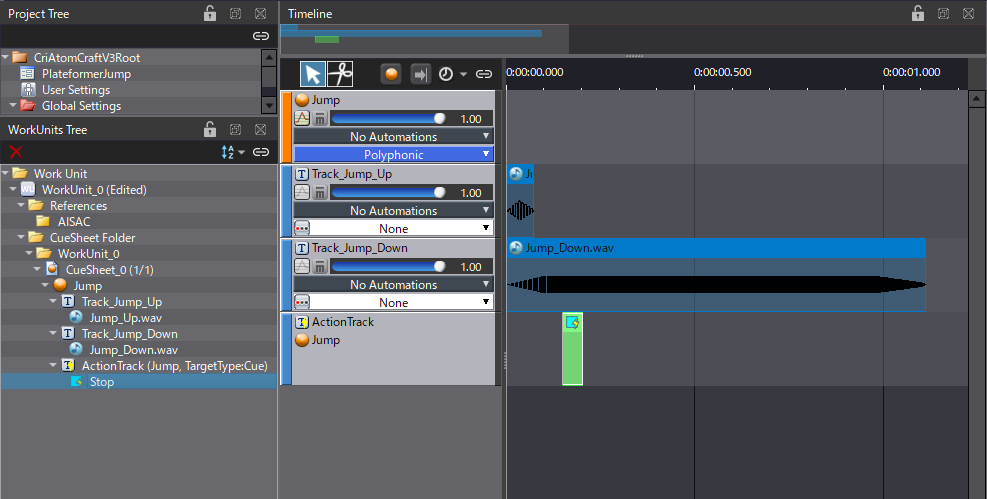Select Jump cue in WorkUnits Tree
The image size is (987, 499).
[87, 286]
